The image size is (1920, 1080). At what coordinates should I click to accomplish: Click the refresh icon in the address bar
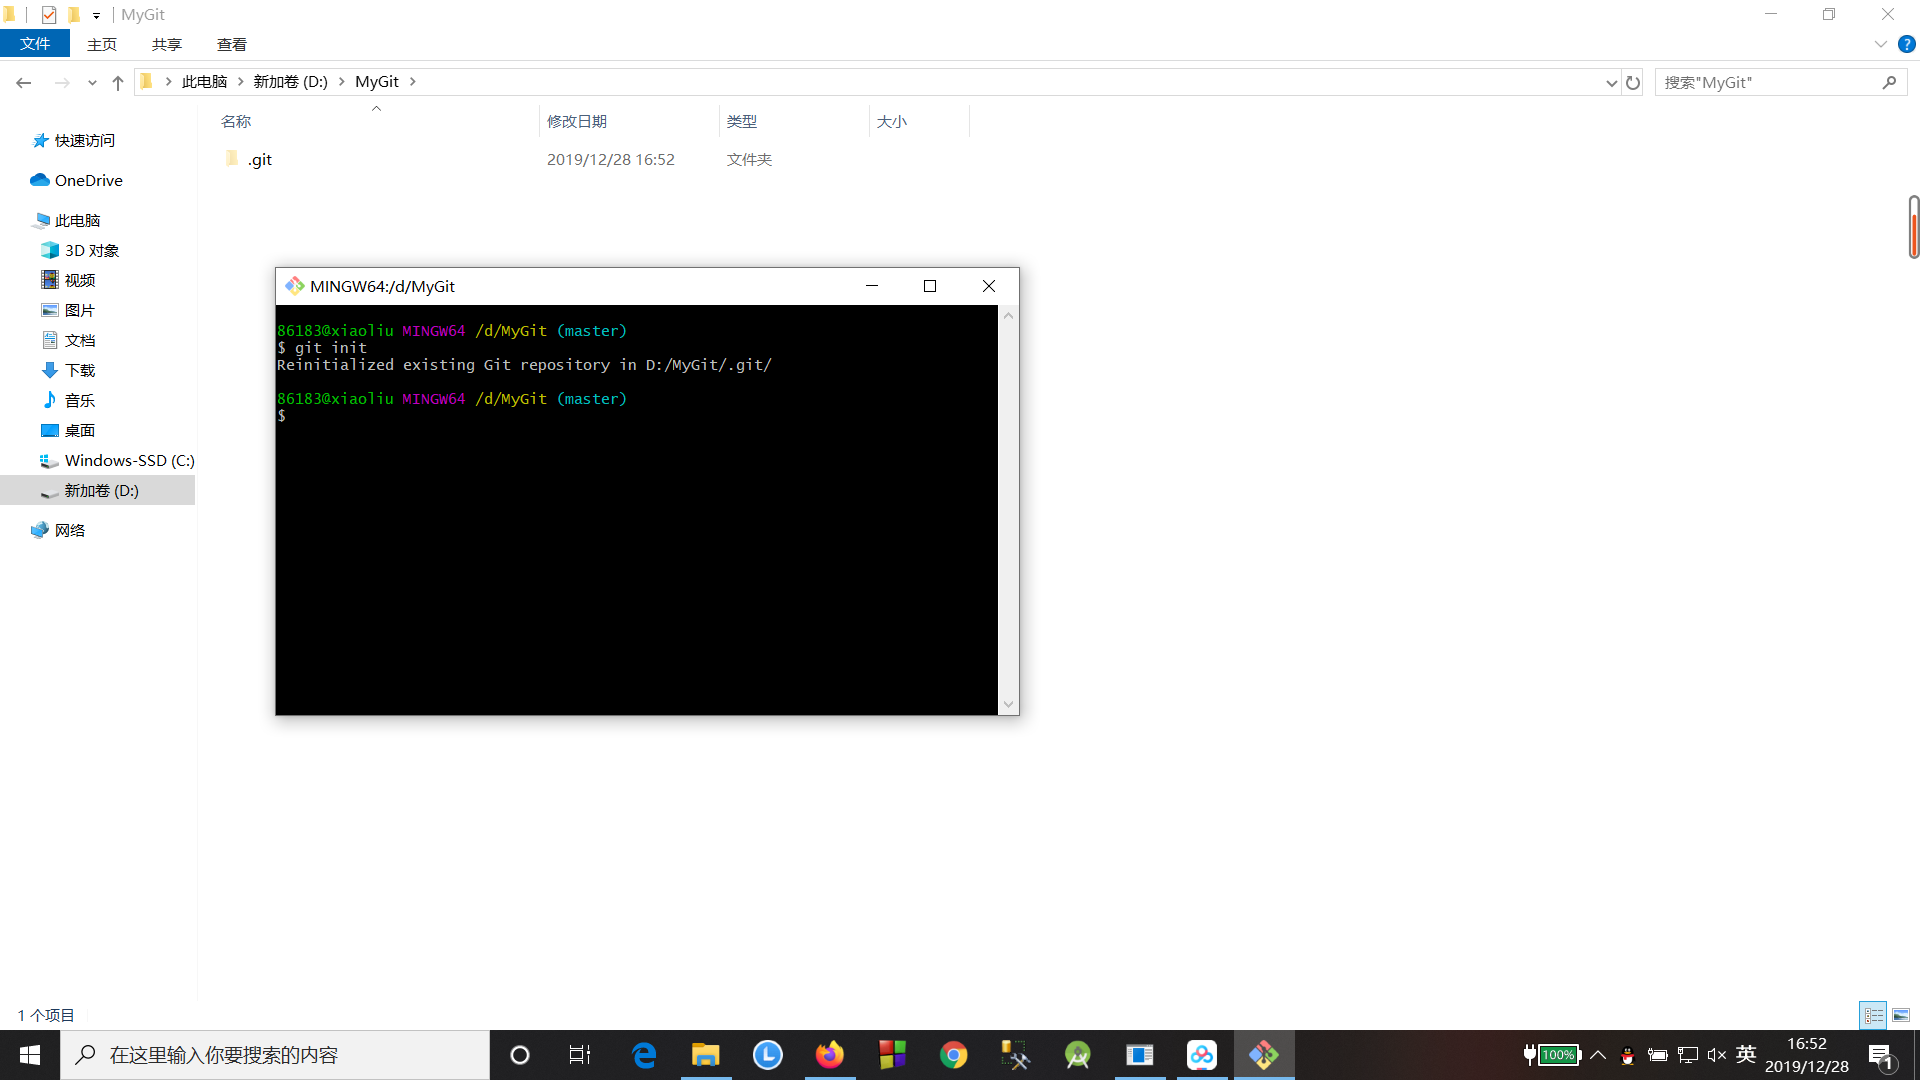[1633, 82]
